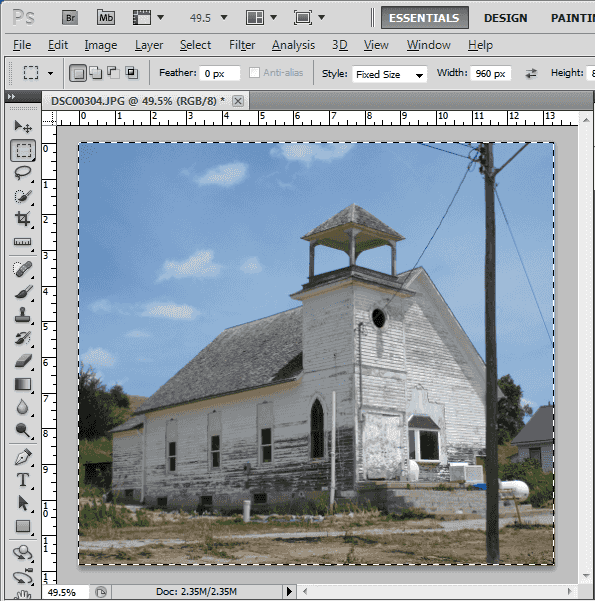This screenshot has height=601, width=595.
Task: Click horizontal scrollbar left arrow
Action: click(305, 592)
